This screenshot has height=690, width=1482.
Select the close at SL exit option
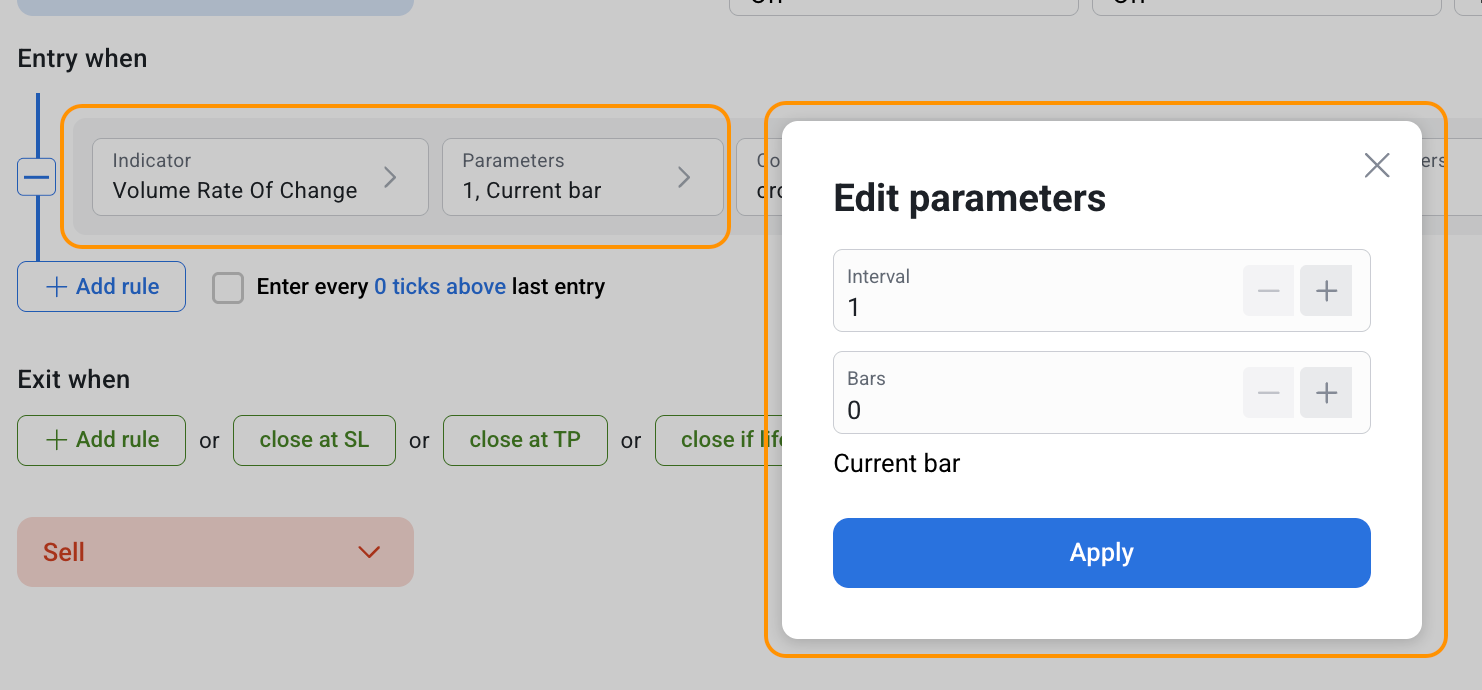314,441
